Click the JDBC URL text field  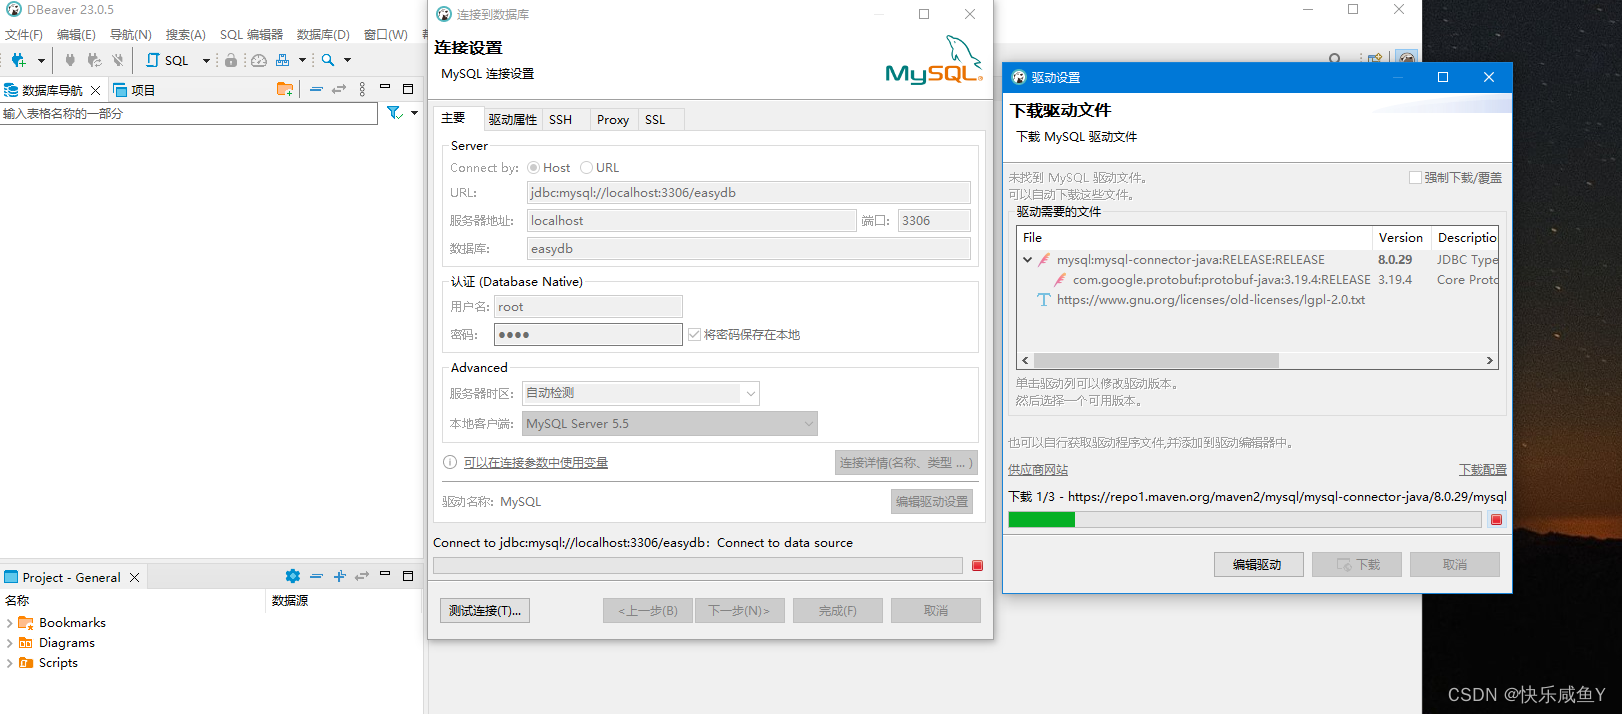pyautogui.click(x=749, y=193)
